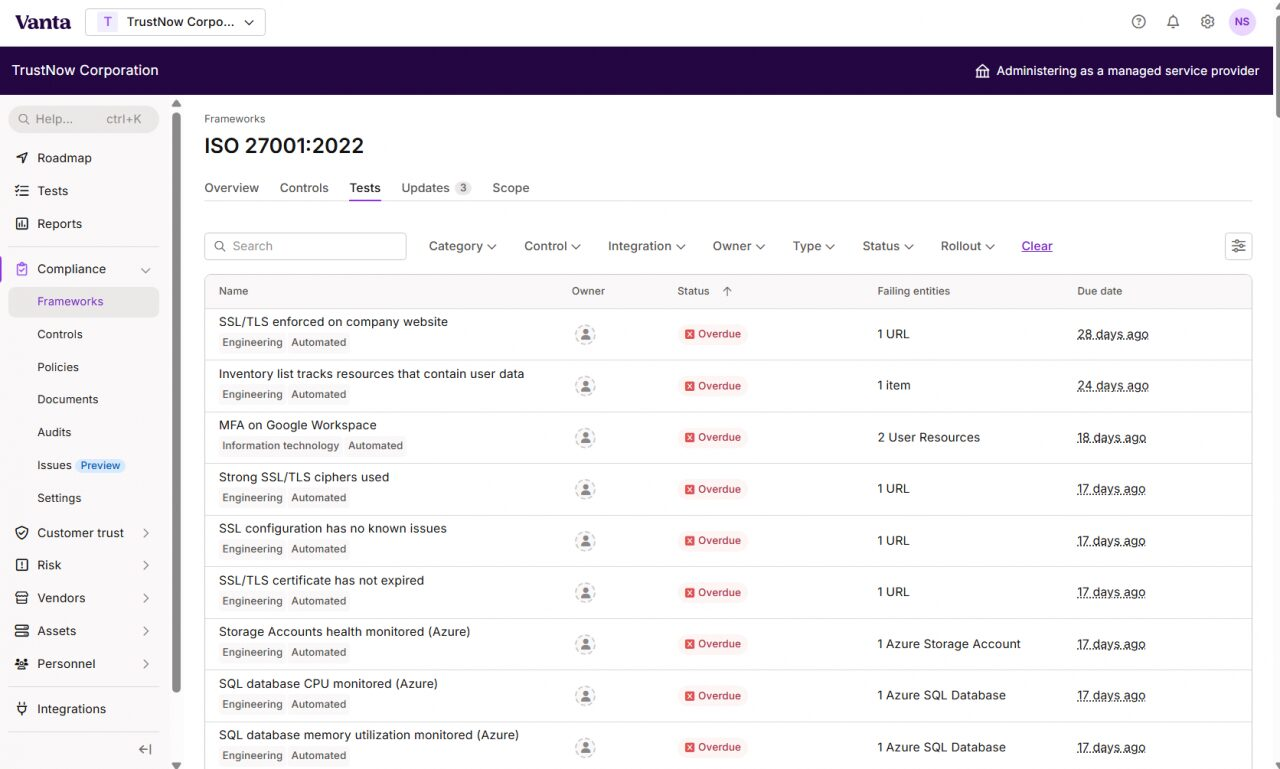Click the owner avatar for Storage Accounts health monitored
Screen dimensions: 1280x769
(585, 644)
